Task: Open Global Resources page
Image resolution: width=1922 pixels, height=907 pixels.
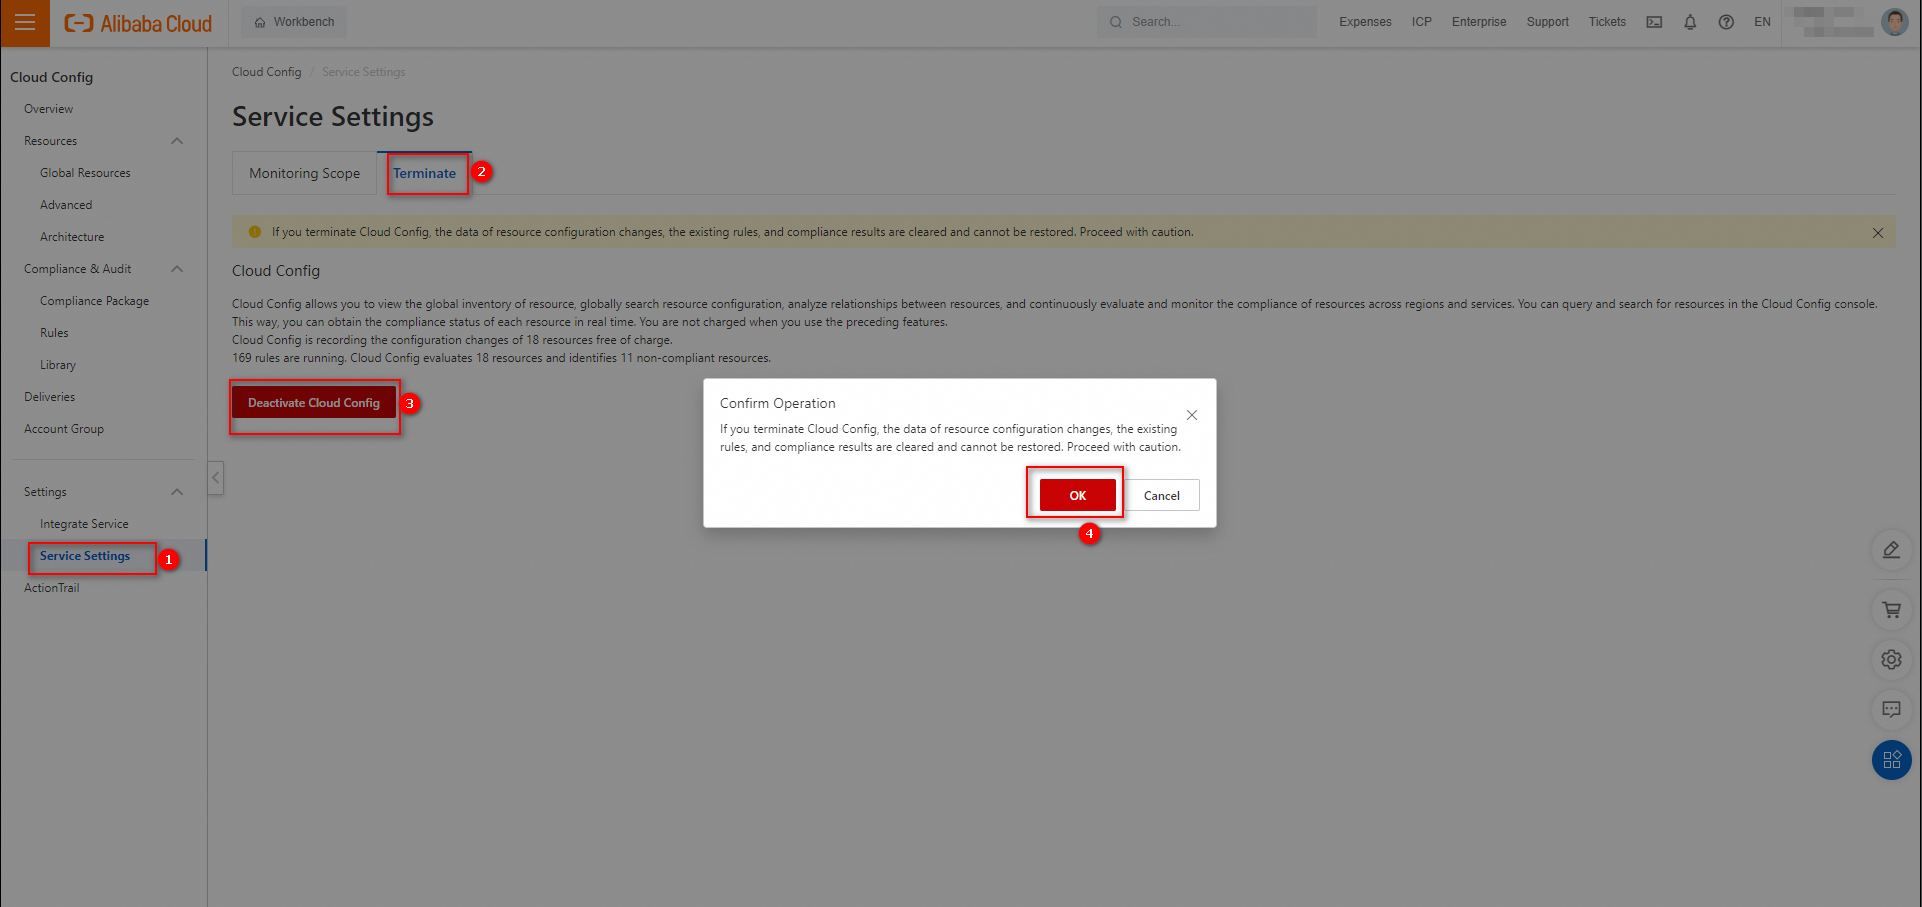Action: 85,173
